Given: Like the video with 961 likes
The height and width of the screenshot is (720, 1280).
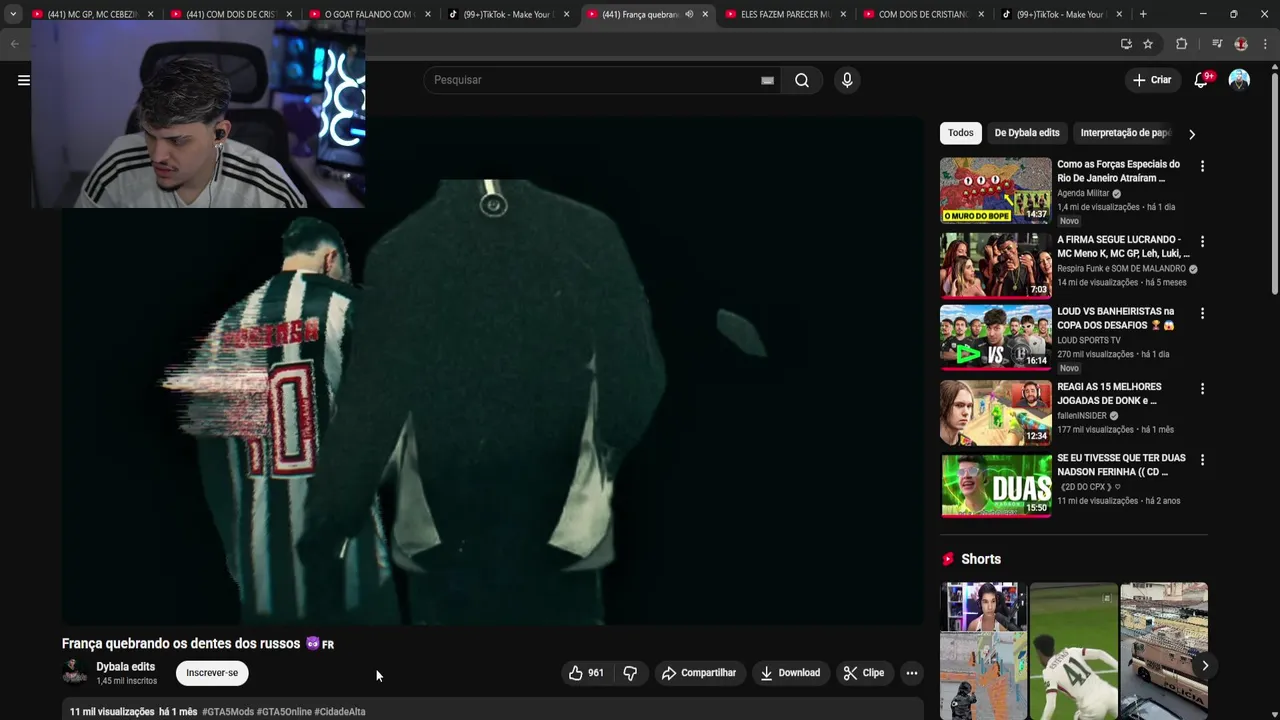Looking at the screenshot, I should (586, 673).
